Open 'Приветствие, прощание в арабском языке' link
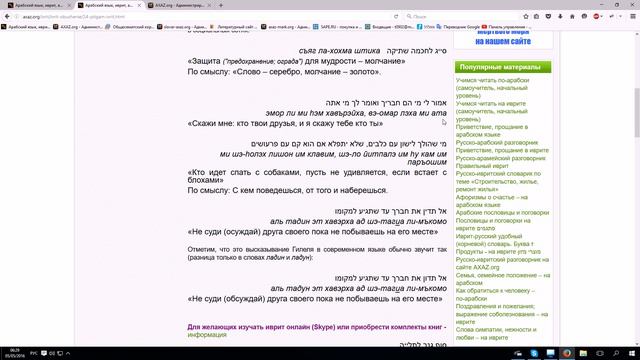 (x=491, y=131)
